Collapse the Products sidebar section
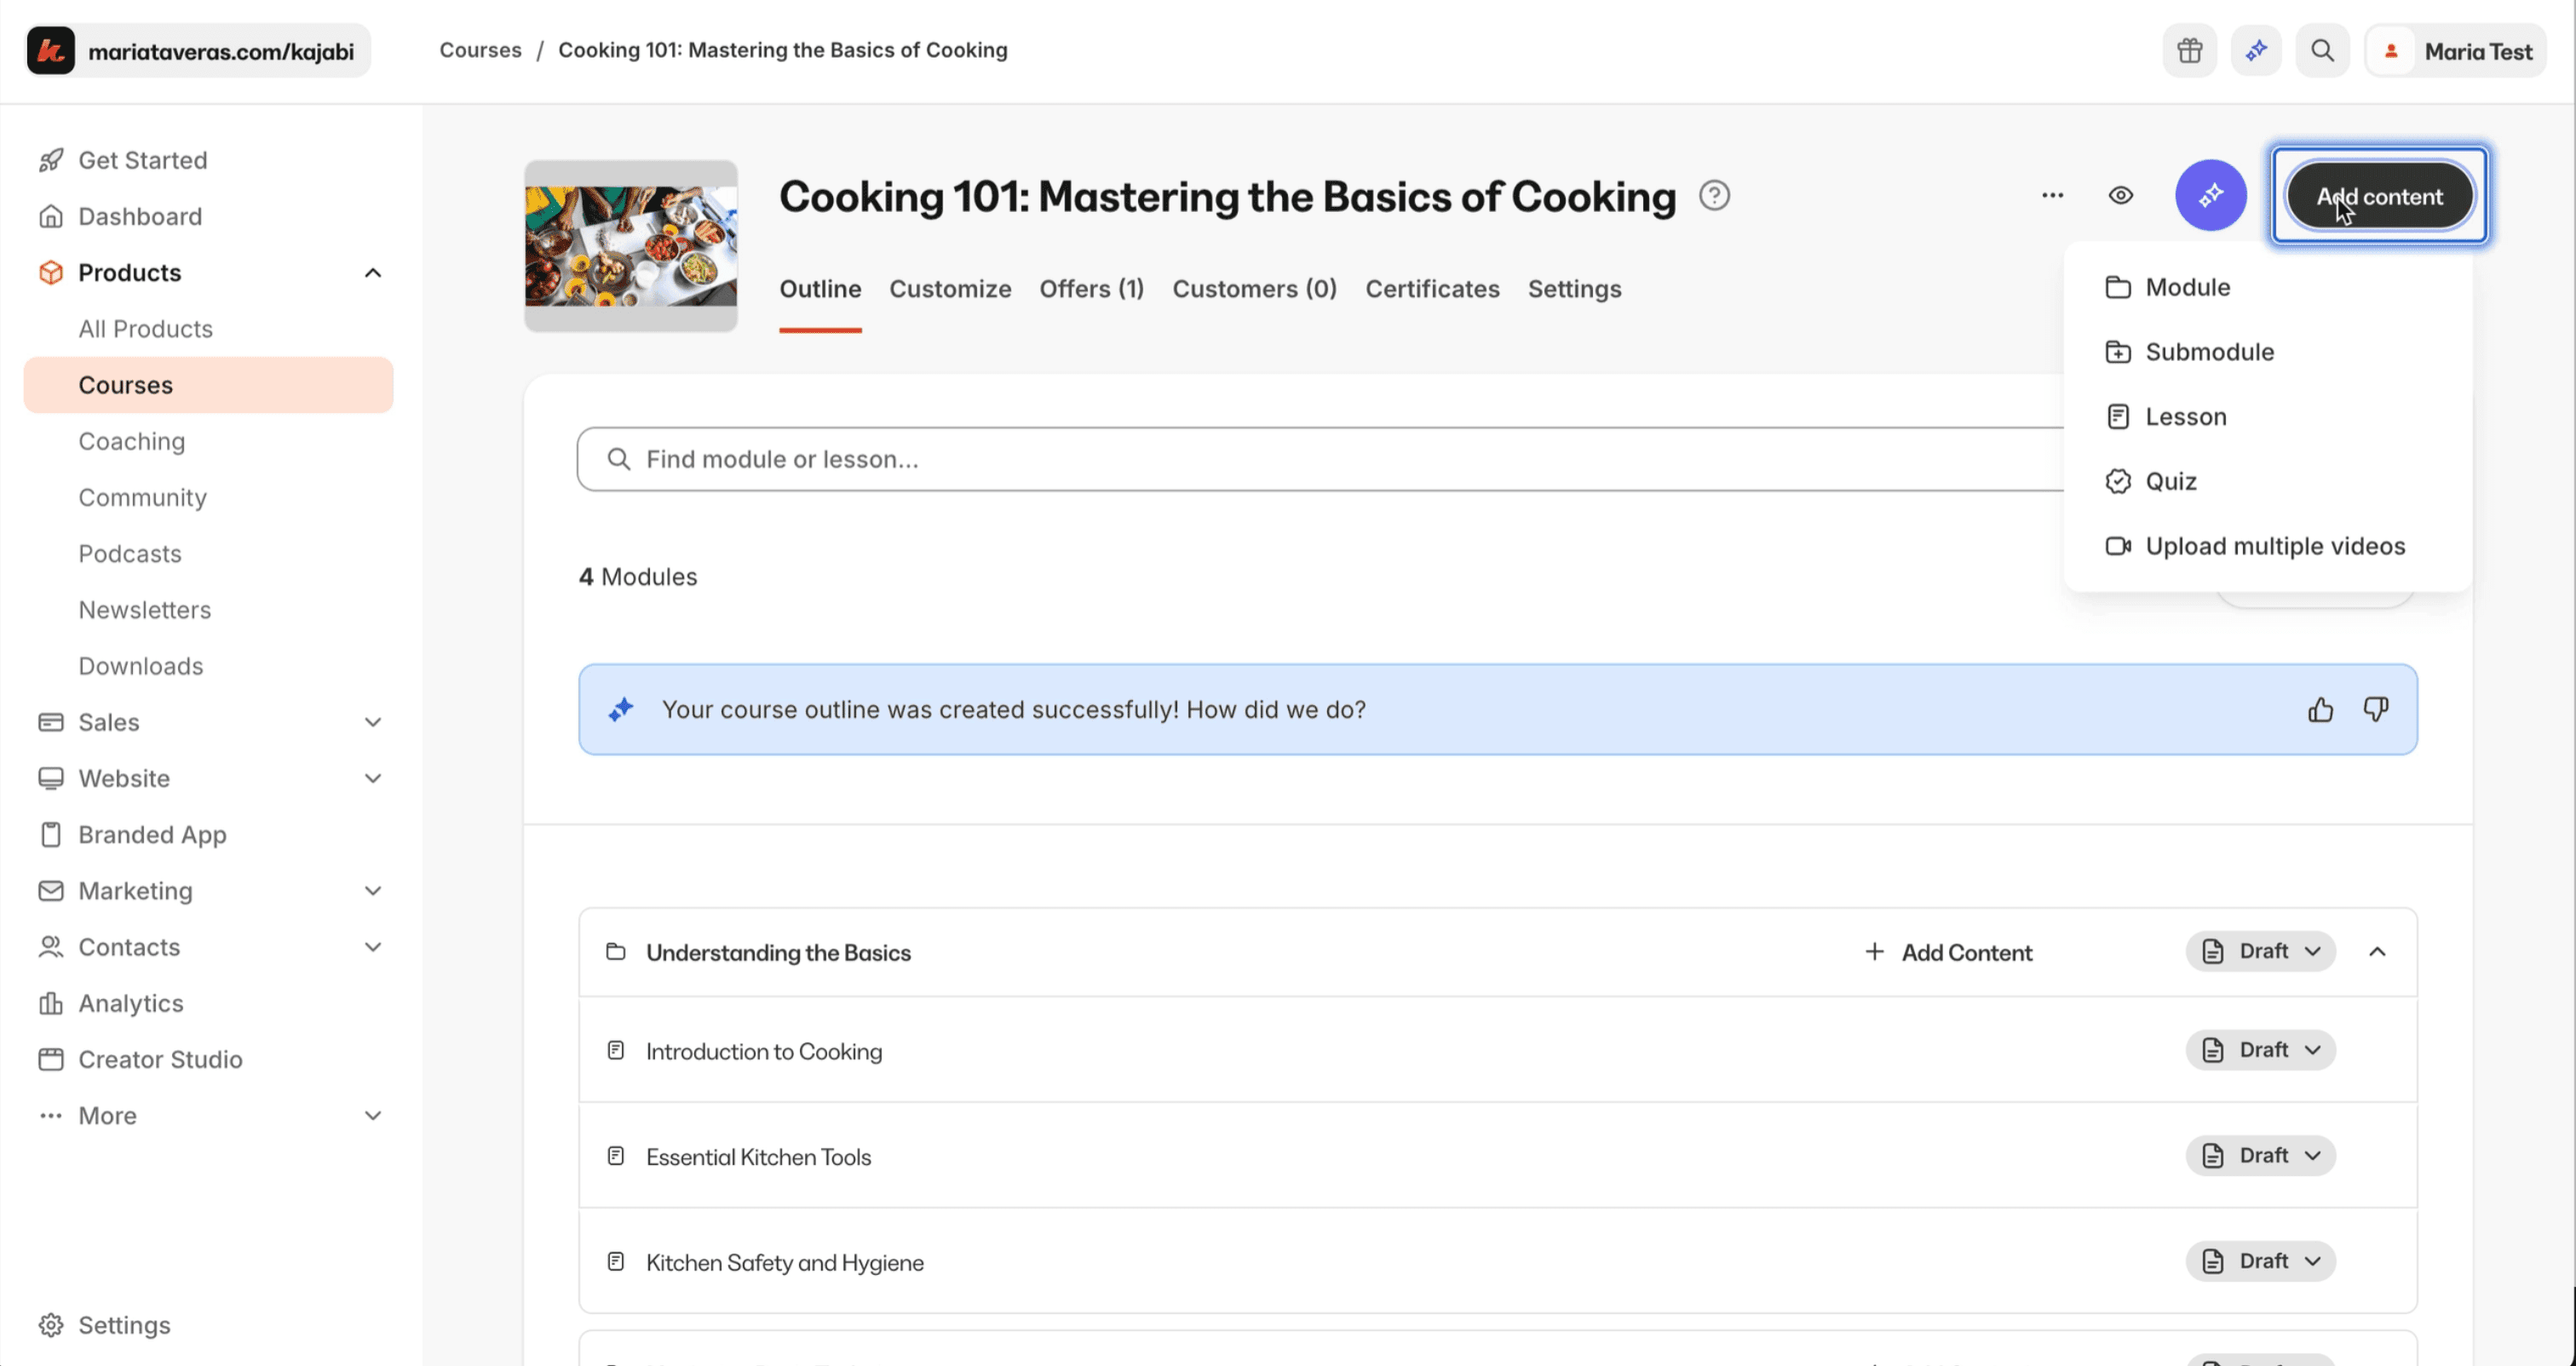This screenshot has width=2576, height=1366. pos(372,273)
